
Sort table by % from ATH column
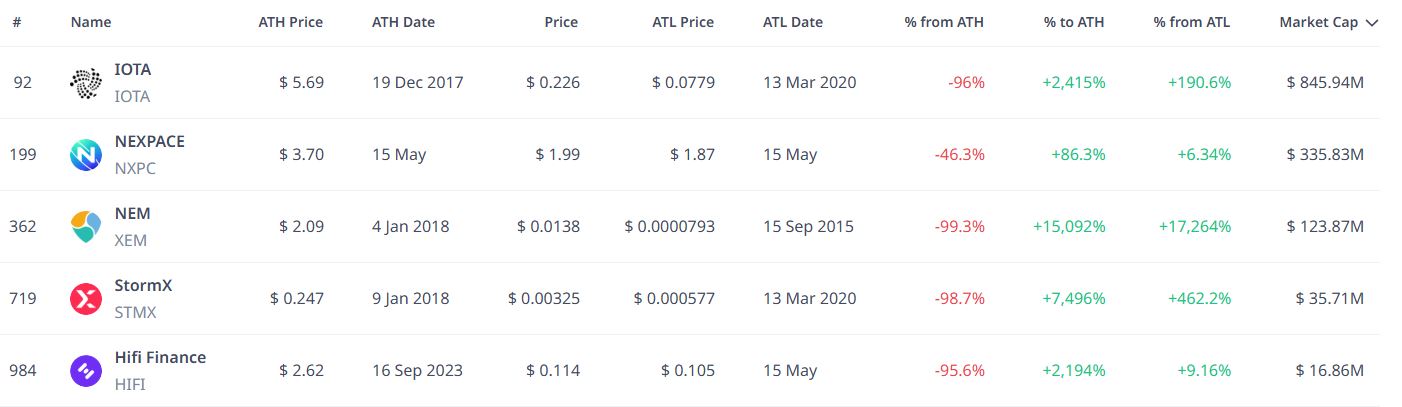[x=944, y=22]
